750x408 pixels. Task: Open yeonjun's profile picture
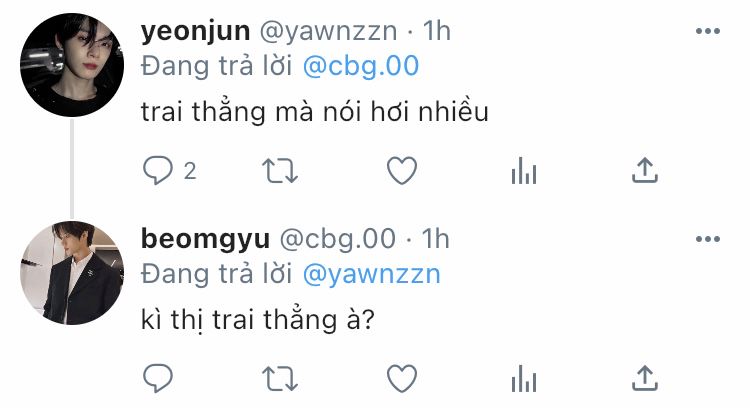pos(72,65)
